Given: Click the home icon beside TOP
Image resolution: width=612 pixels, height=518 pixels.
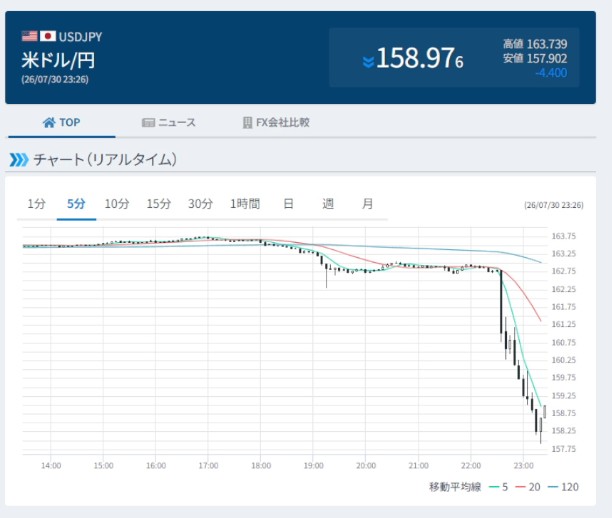Looking at the screenshot, I should point(49,123).
